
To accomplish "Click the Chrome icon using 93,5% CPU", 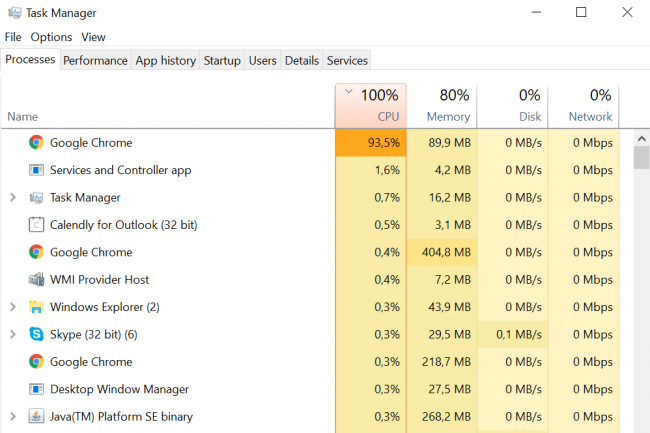I will coord(36,143).
